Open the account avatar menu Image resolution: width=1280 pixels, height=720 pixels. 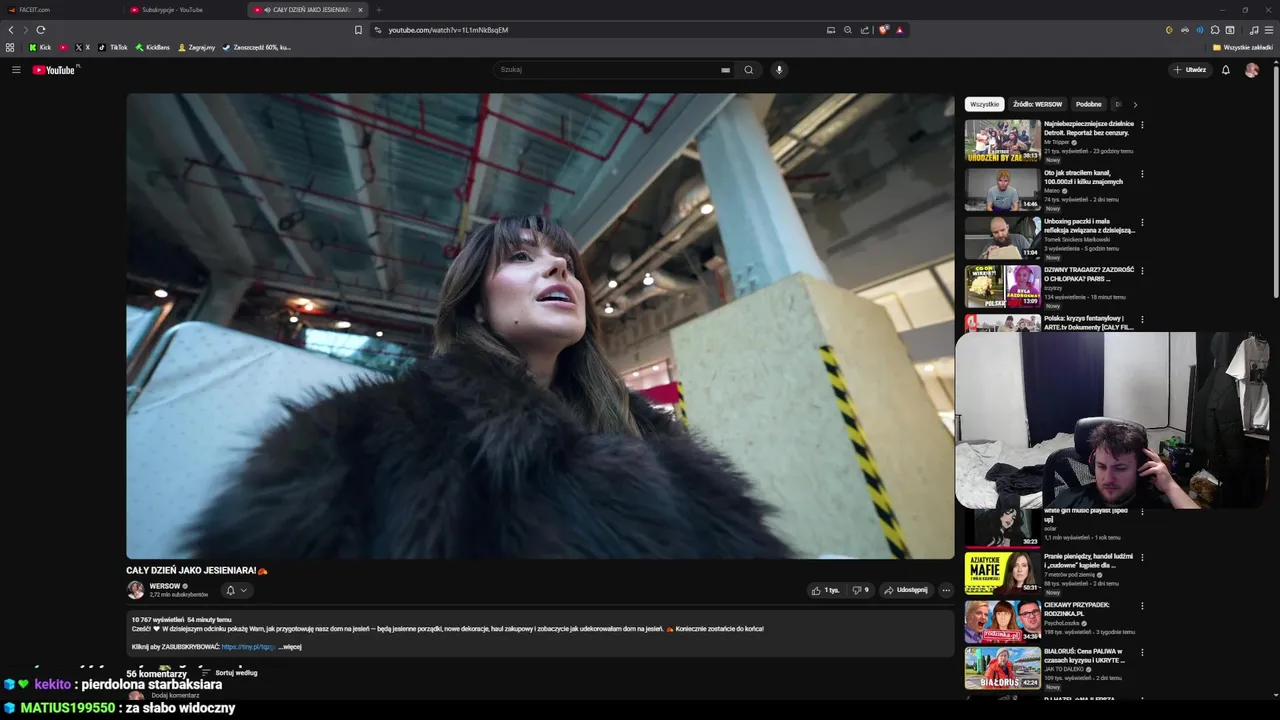pyautogui.click(x=1252, y=70)
